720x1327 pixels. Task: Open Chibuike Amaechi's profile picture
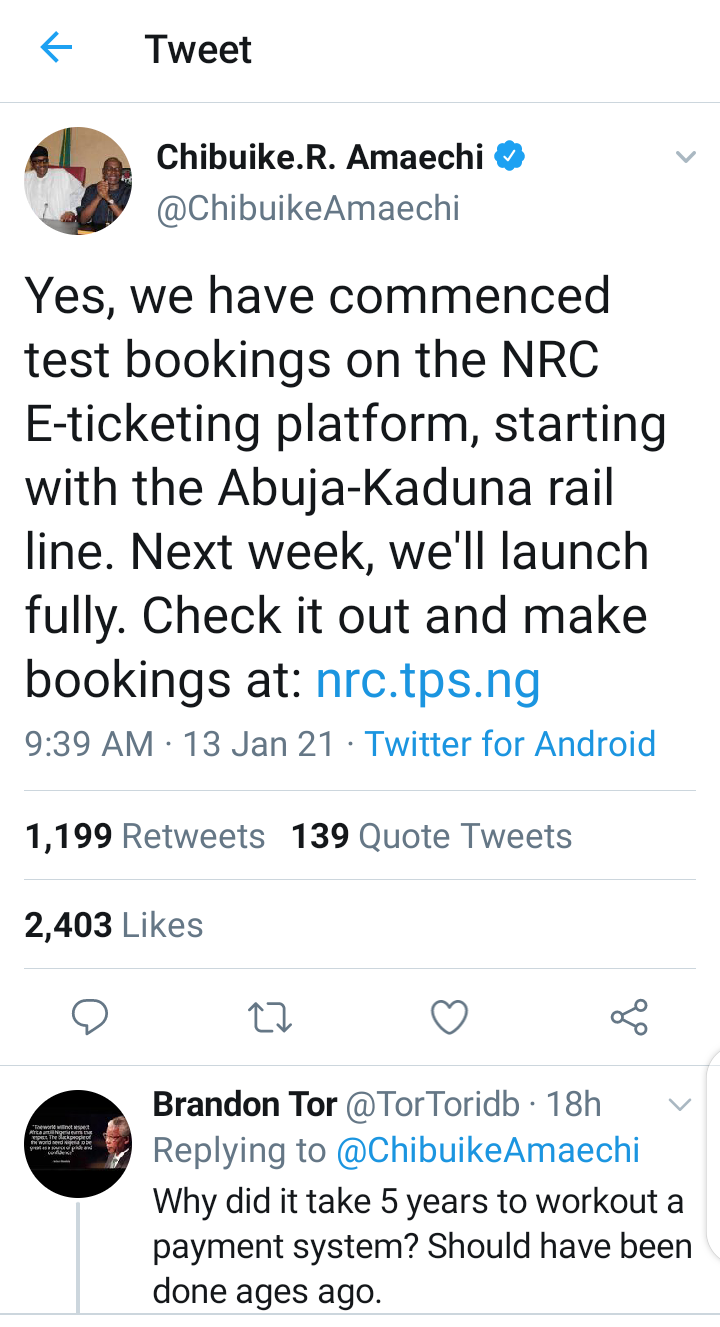tap(78, 181)
